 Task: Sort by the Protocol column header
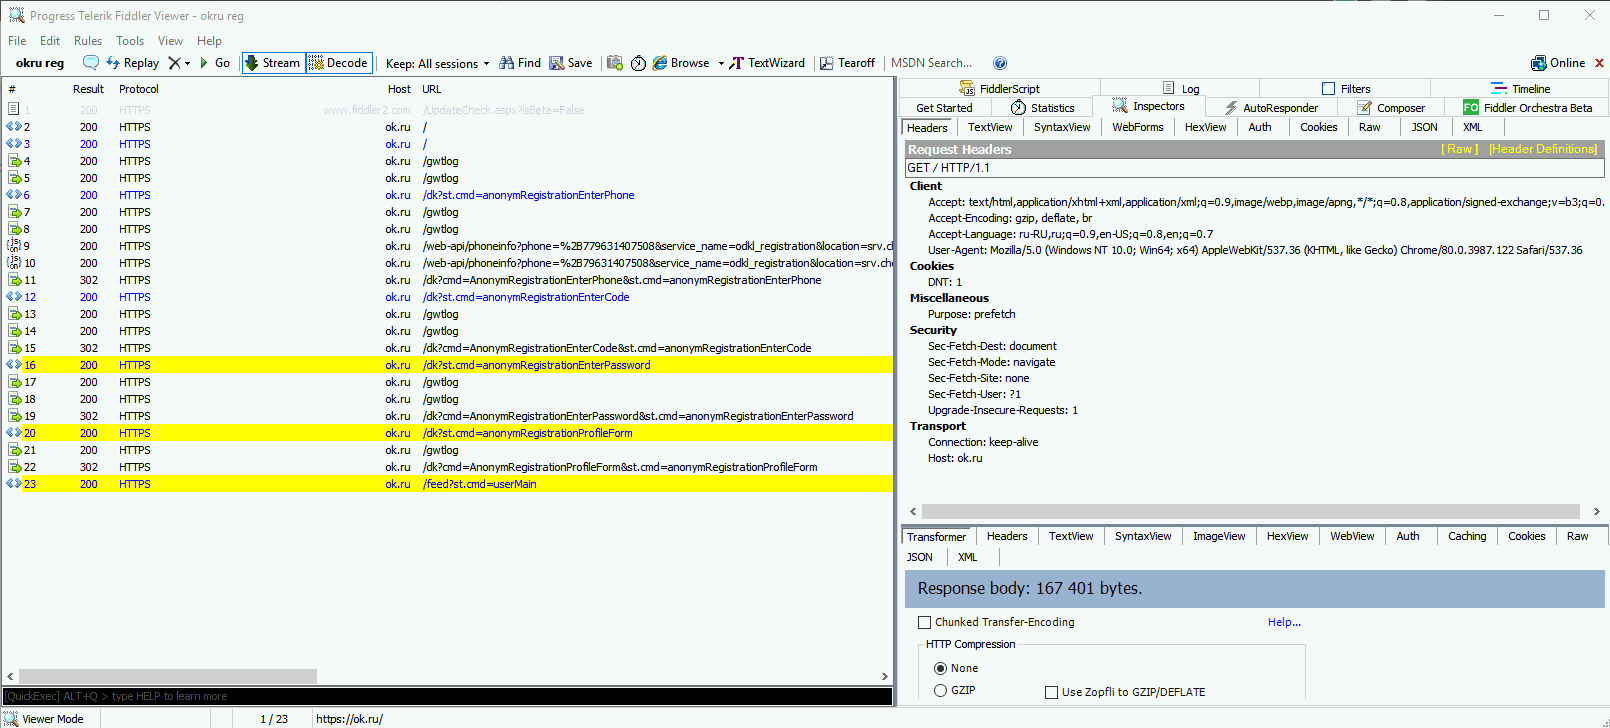coord(138,89)
